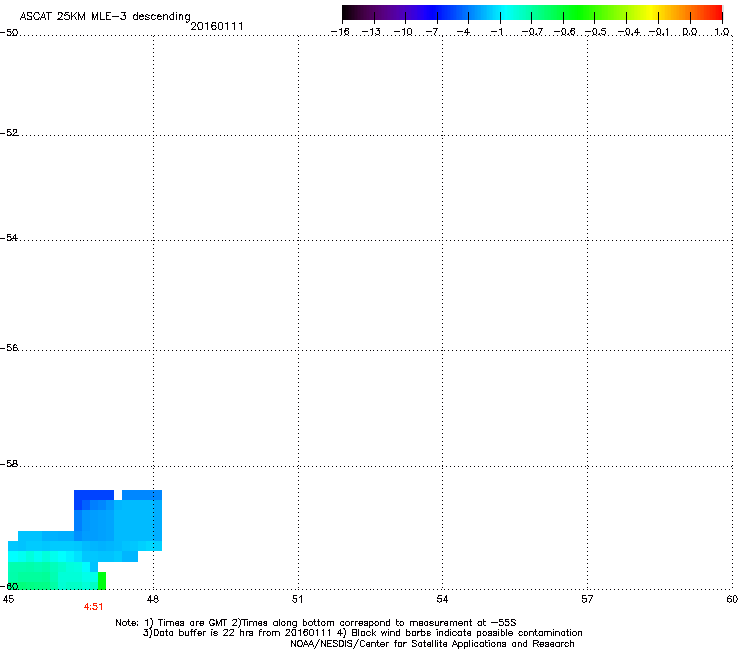The image size is (740, 650).
Task: Click the red end of the color scale
Action: (x=713, y=12)
